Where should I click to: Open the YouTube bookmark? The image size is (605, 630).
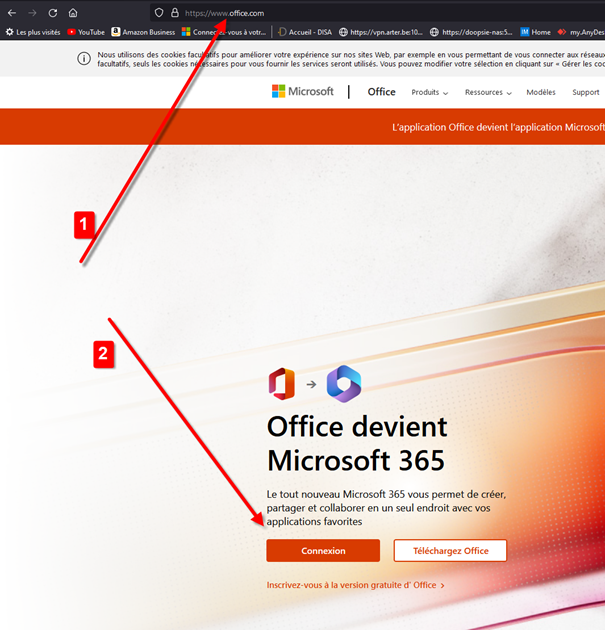[x=86, y=32]
